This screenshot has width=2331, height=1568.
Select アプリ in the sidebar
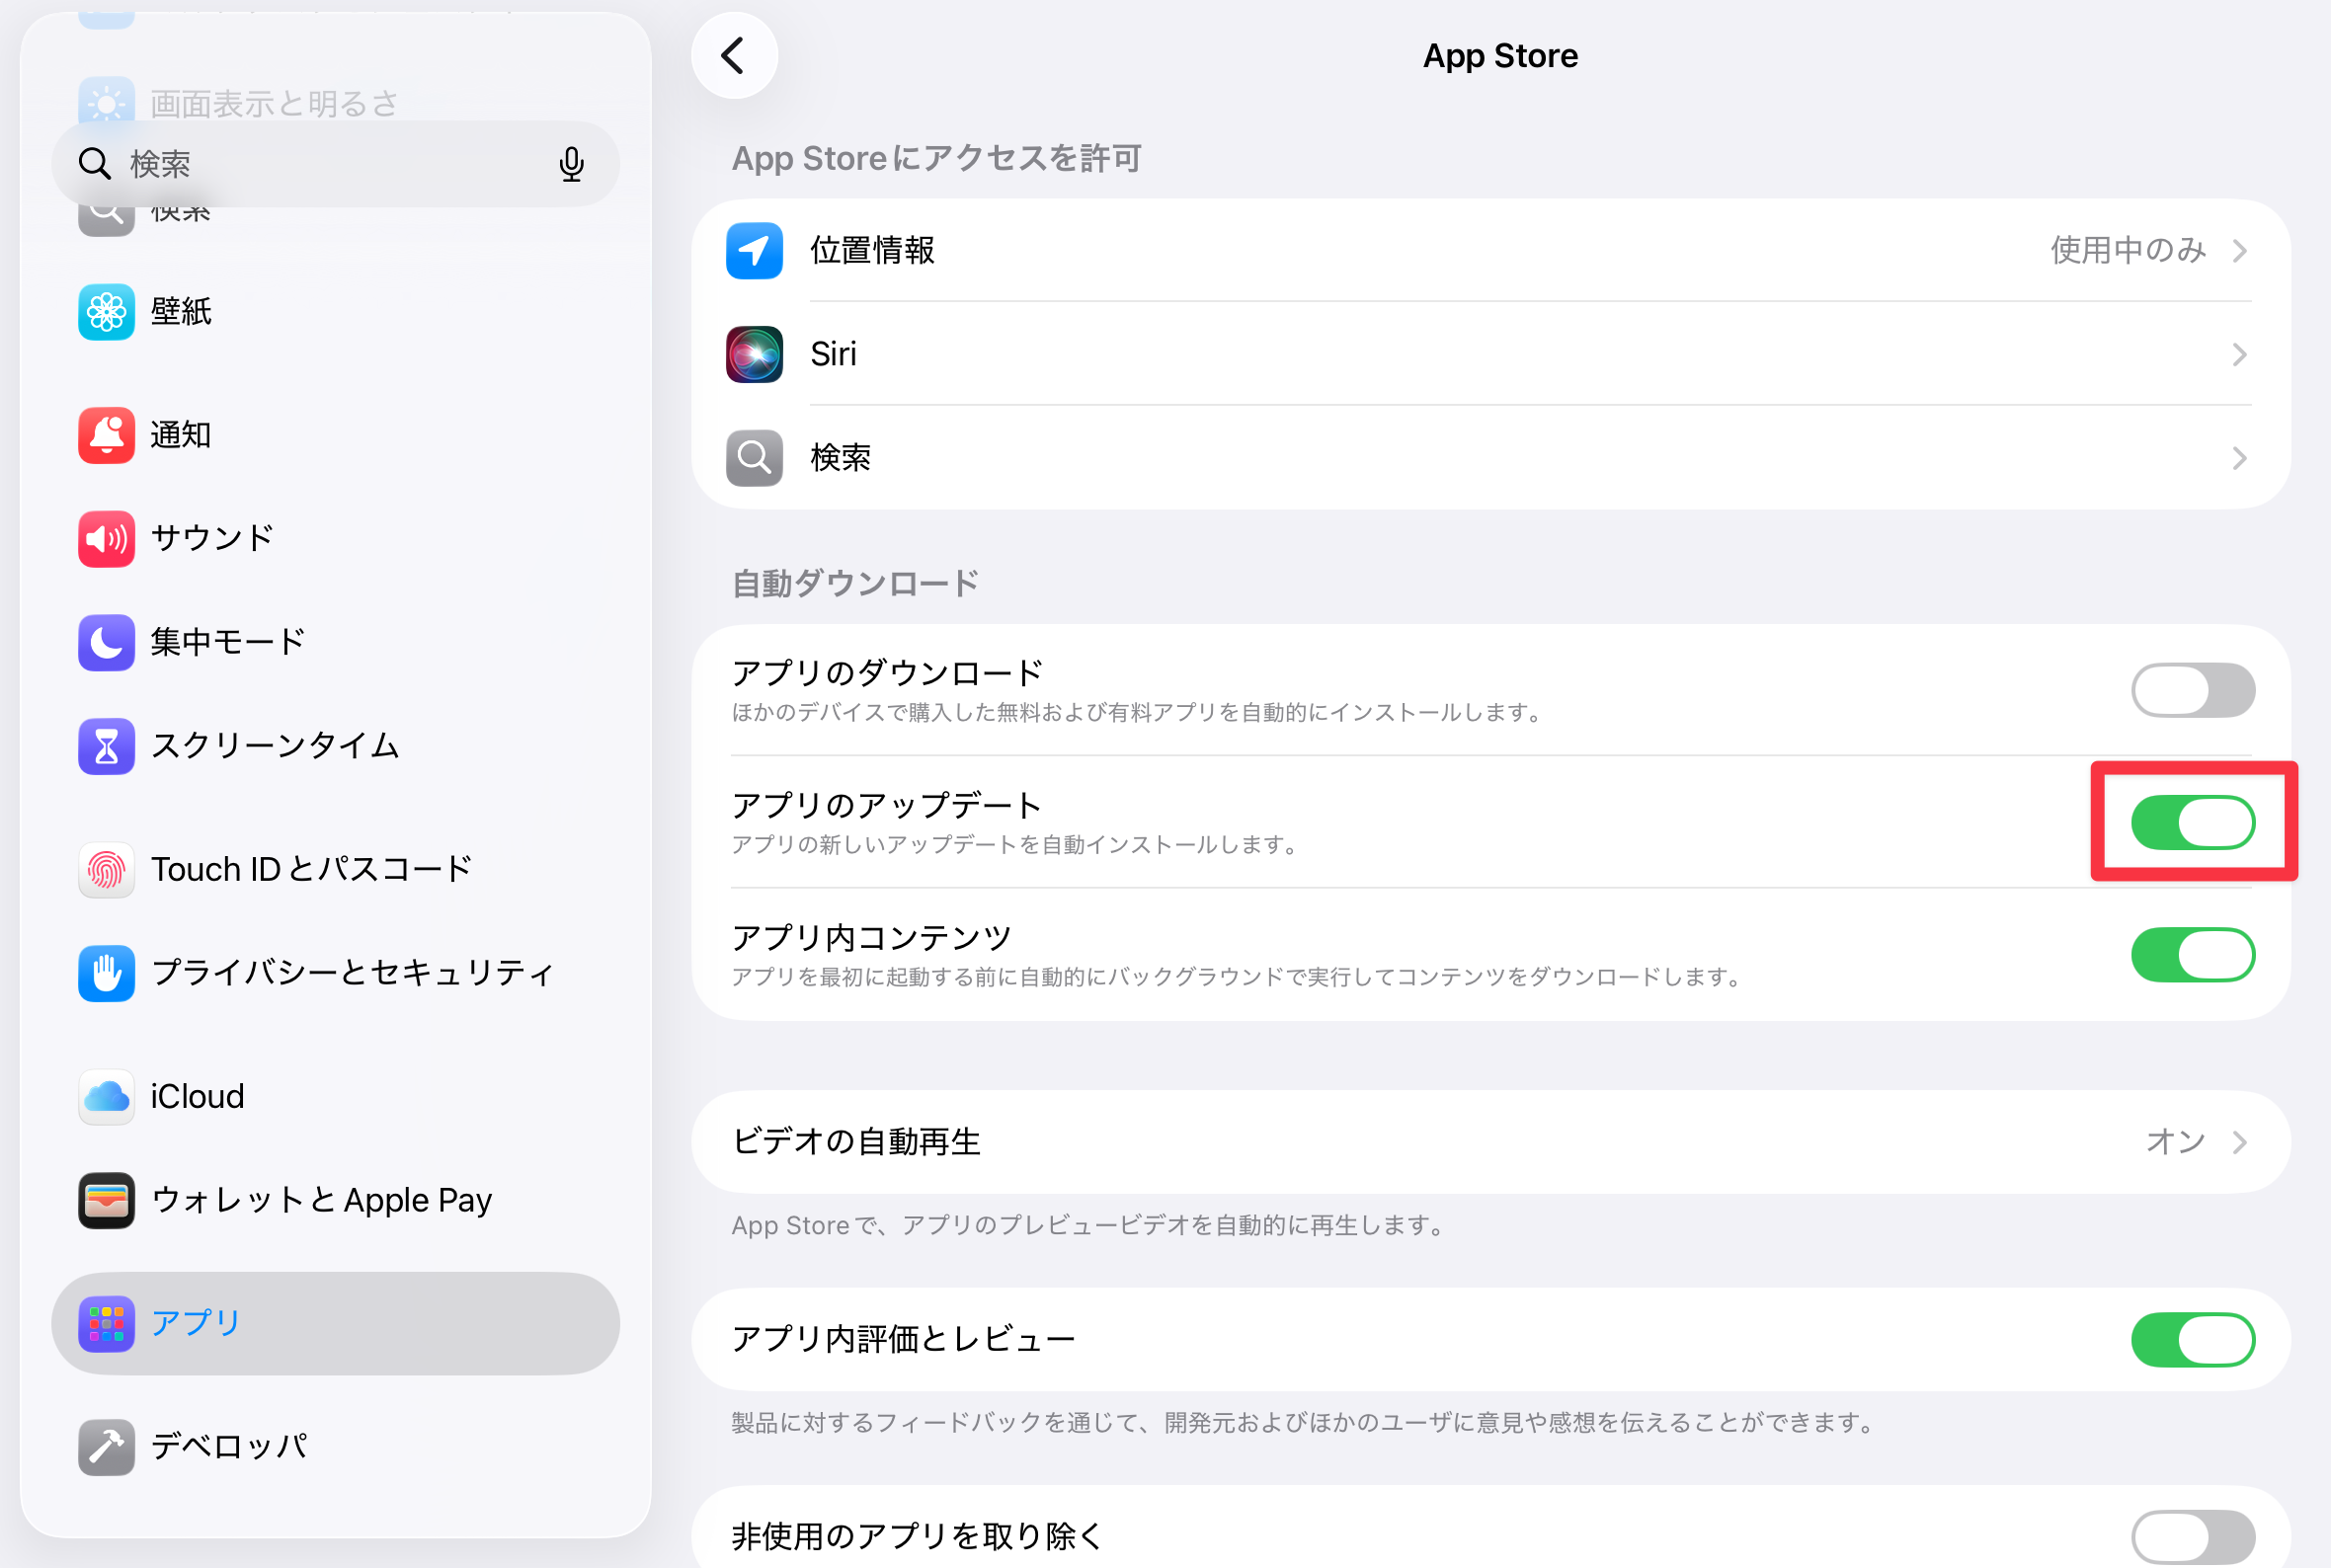click(336, 1324)
